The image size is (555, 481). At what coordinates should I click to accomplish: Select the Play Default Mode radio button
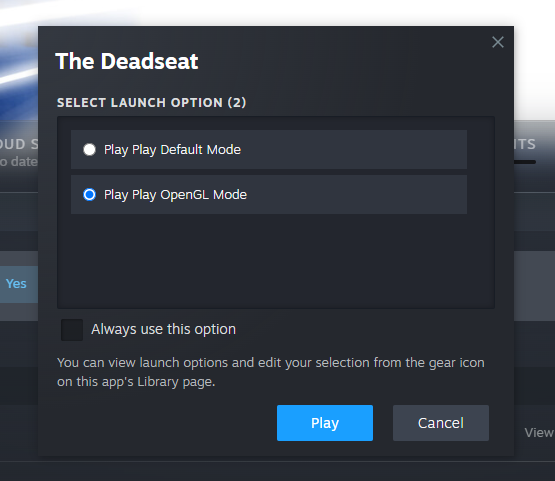[89, 149]
